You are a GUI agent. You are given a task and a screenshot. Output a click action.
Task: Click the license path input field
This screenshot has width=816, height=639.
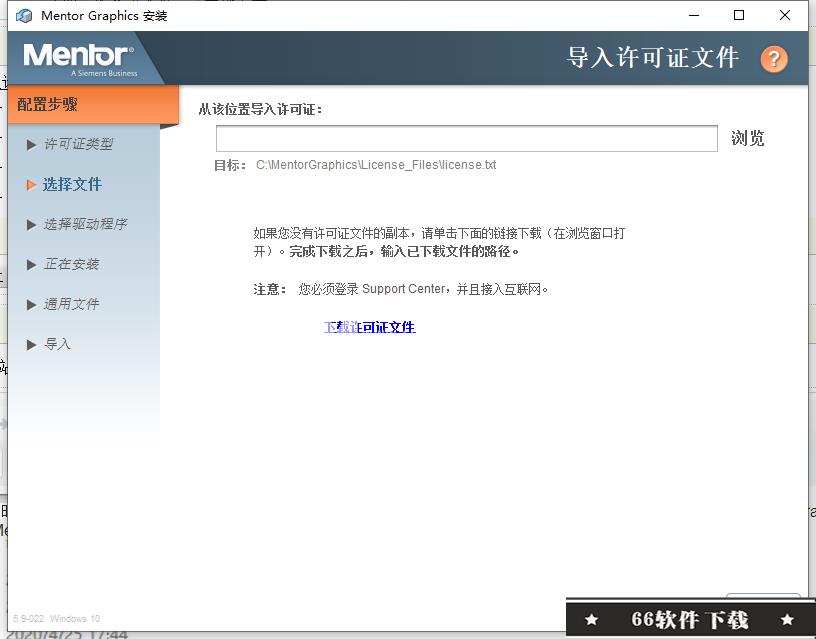467,138
